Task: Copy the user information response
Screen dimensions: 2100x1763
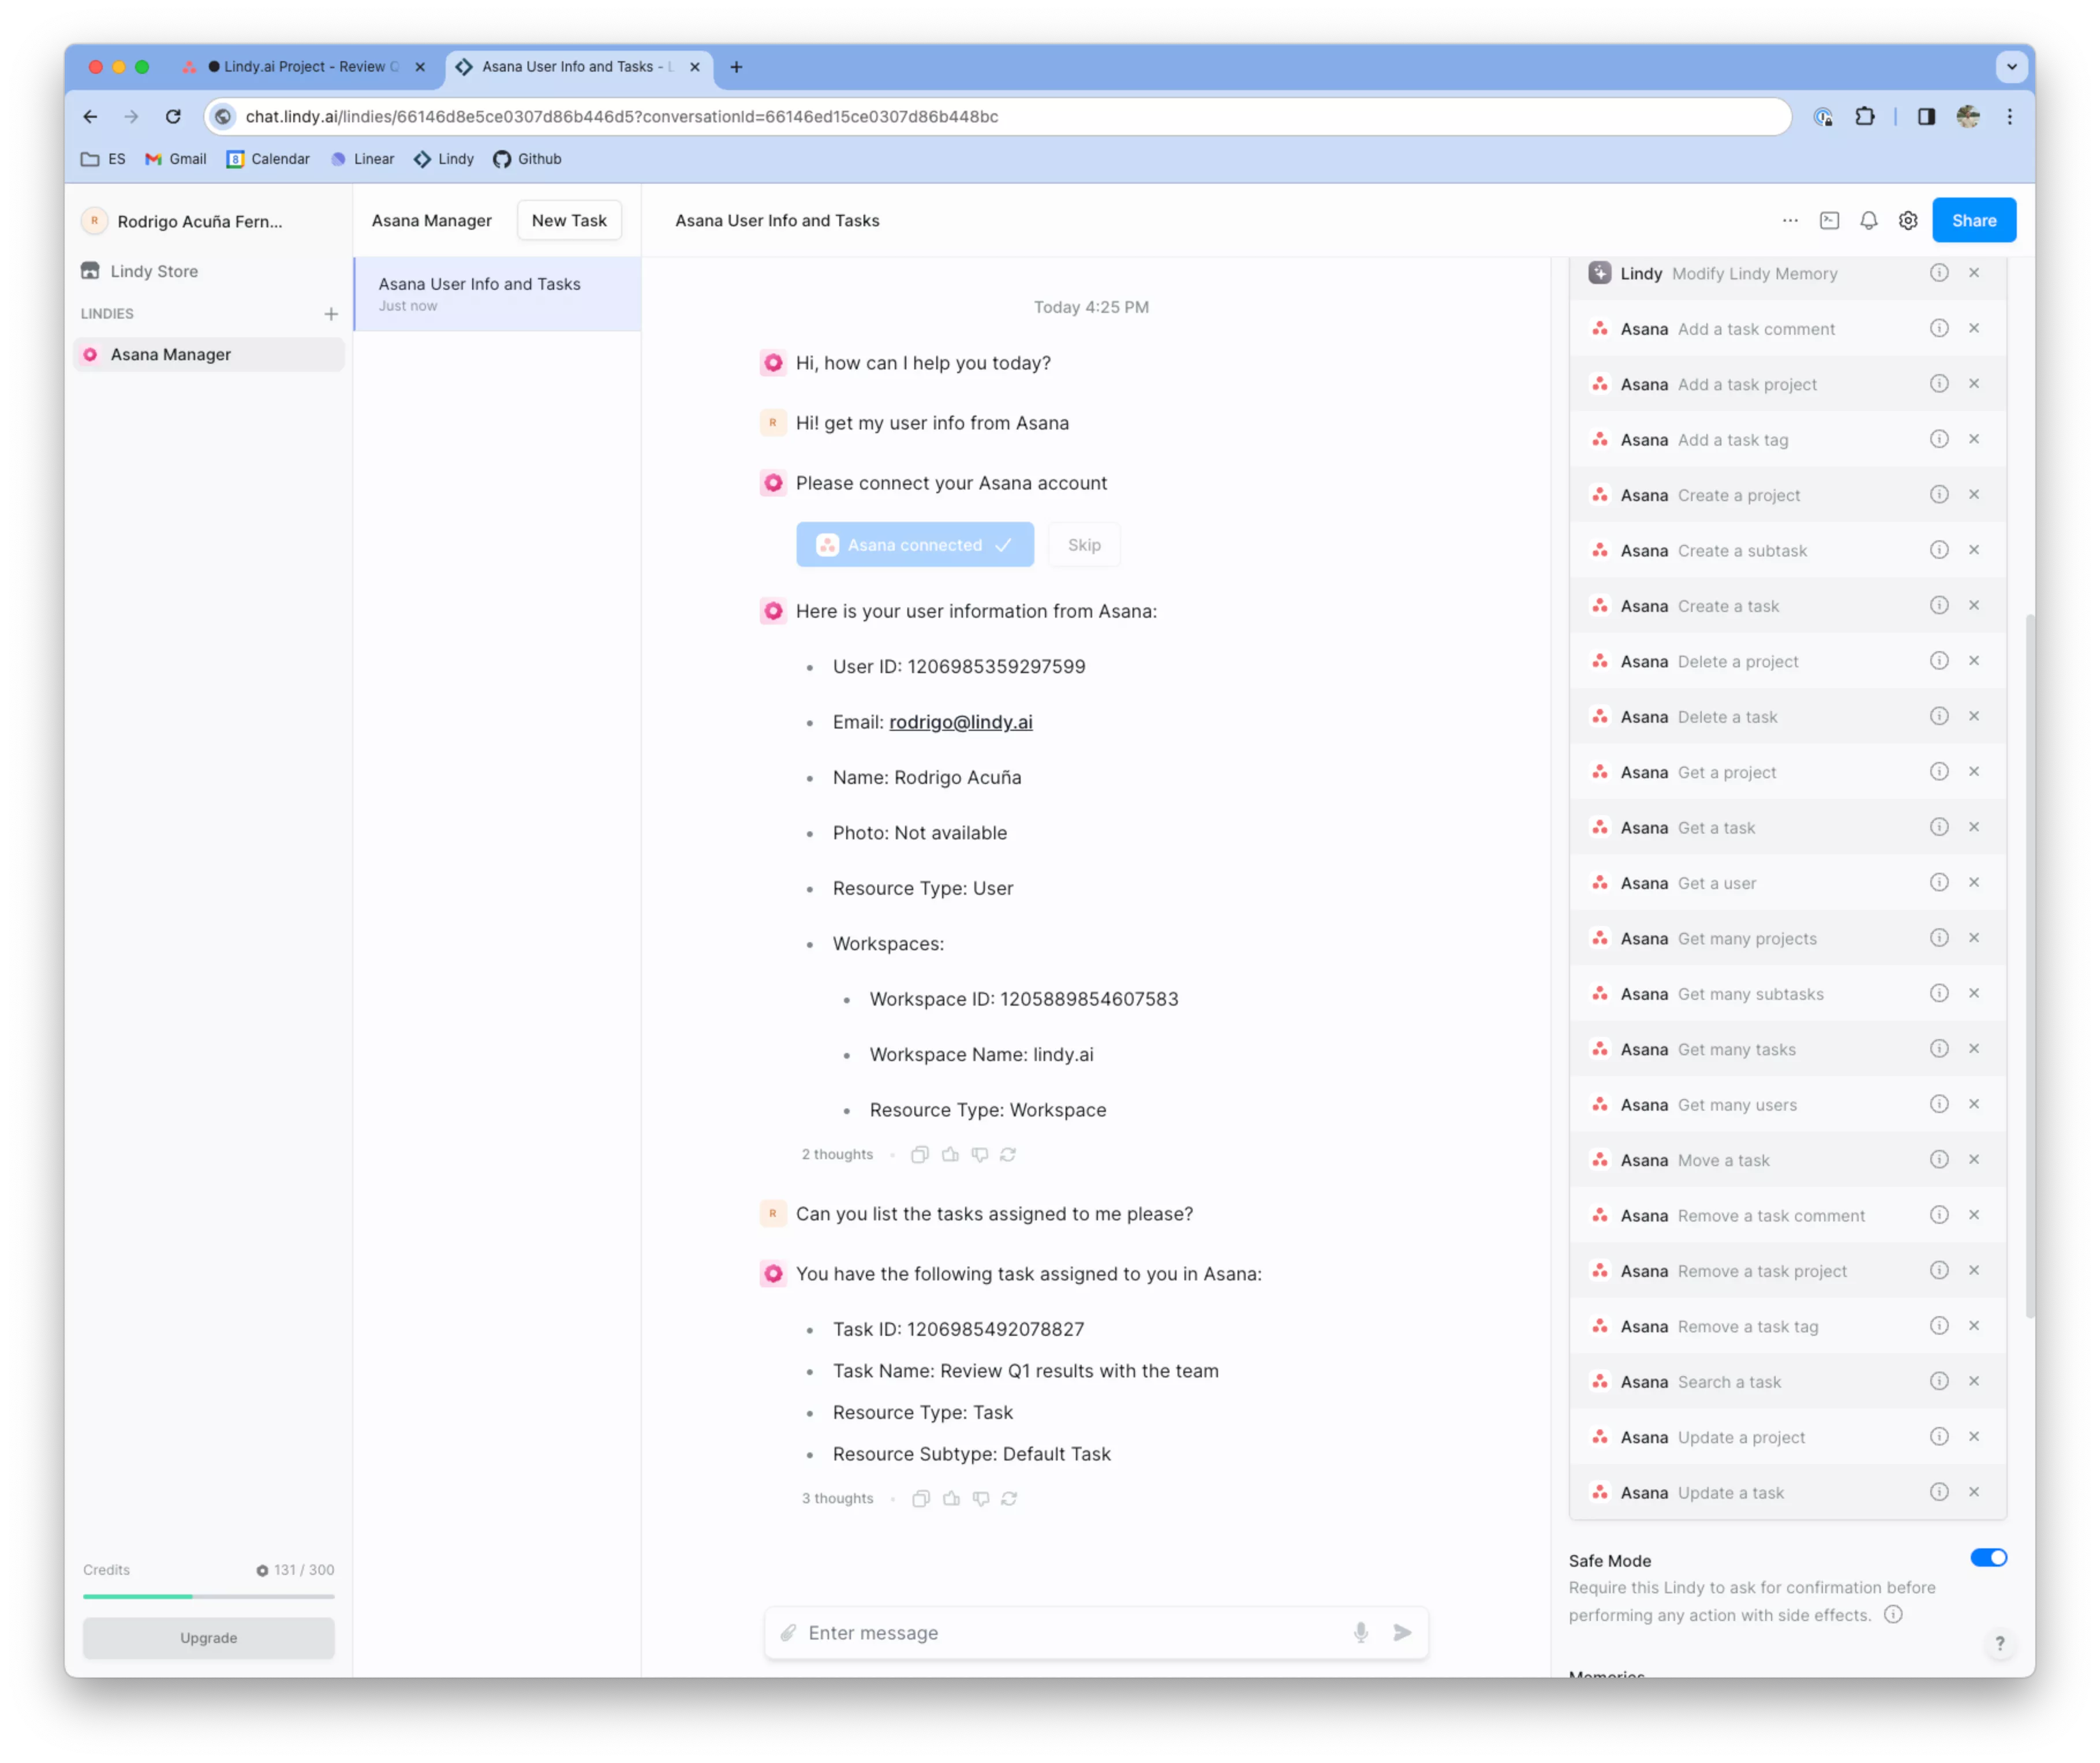Action: coord(920,1154)
